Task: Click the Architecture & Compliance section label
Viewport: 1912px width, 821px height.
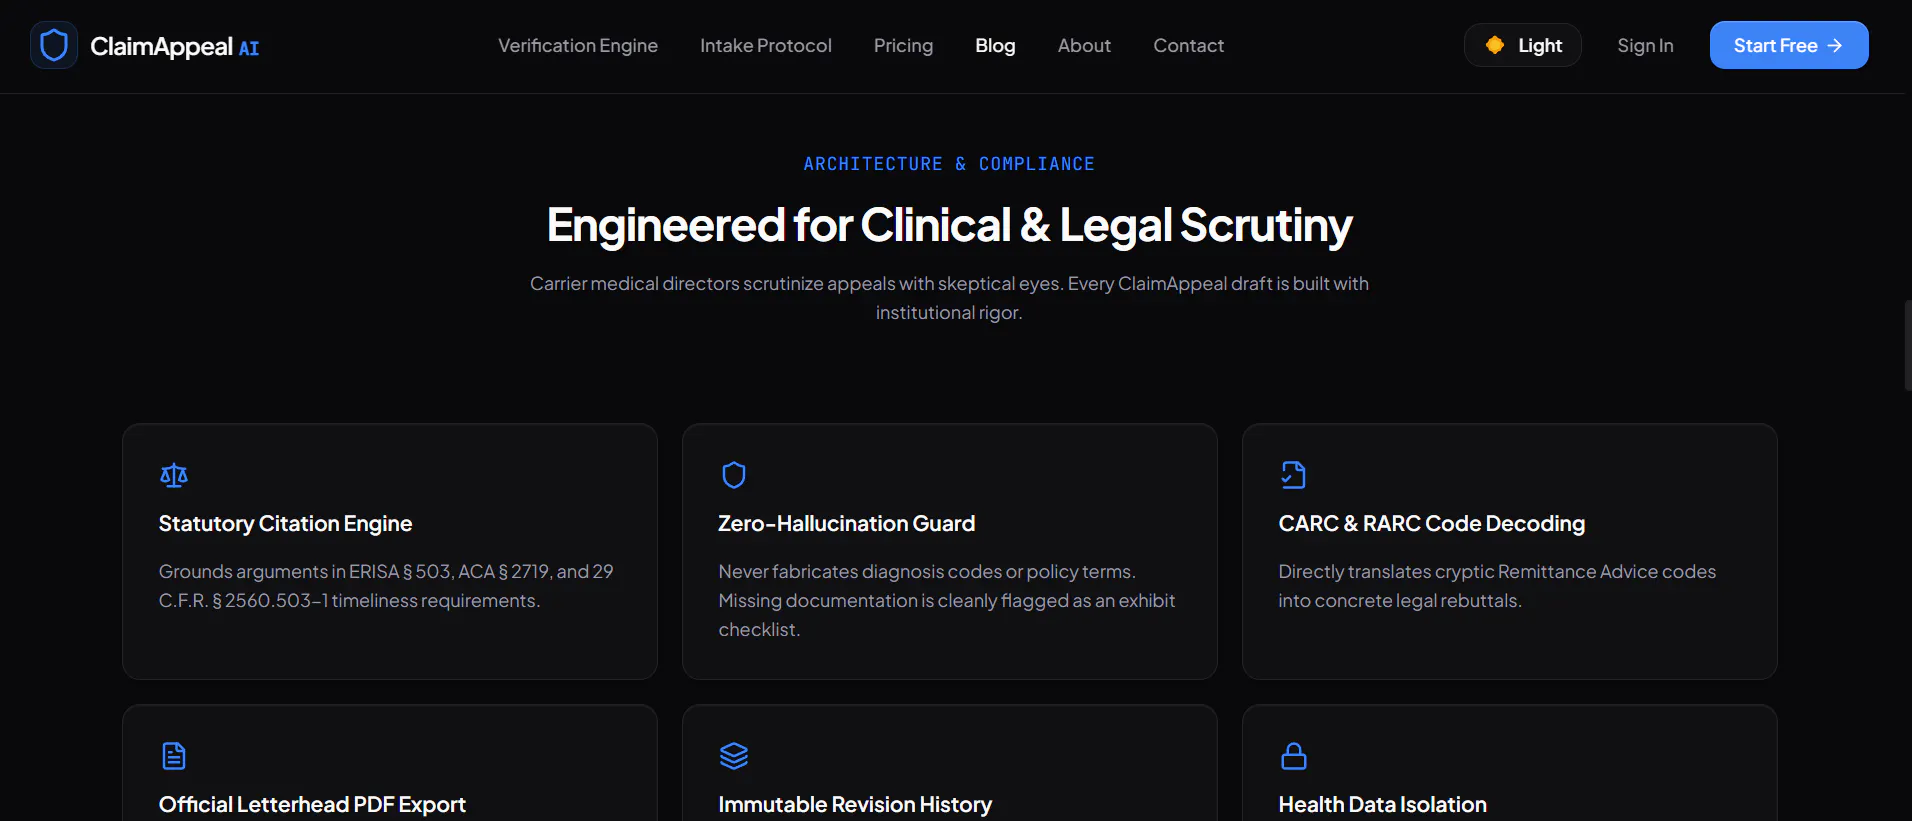Action: coord(949,164)
